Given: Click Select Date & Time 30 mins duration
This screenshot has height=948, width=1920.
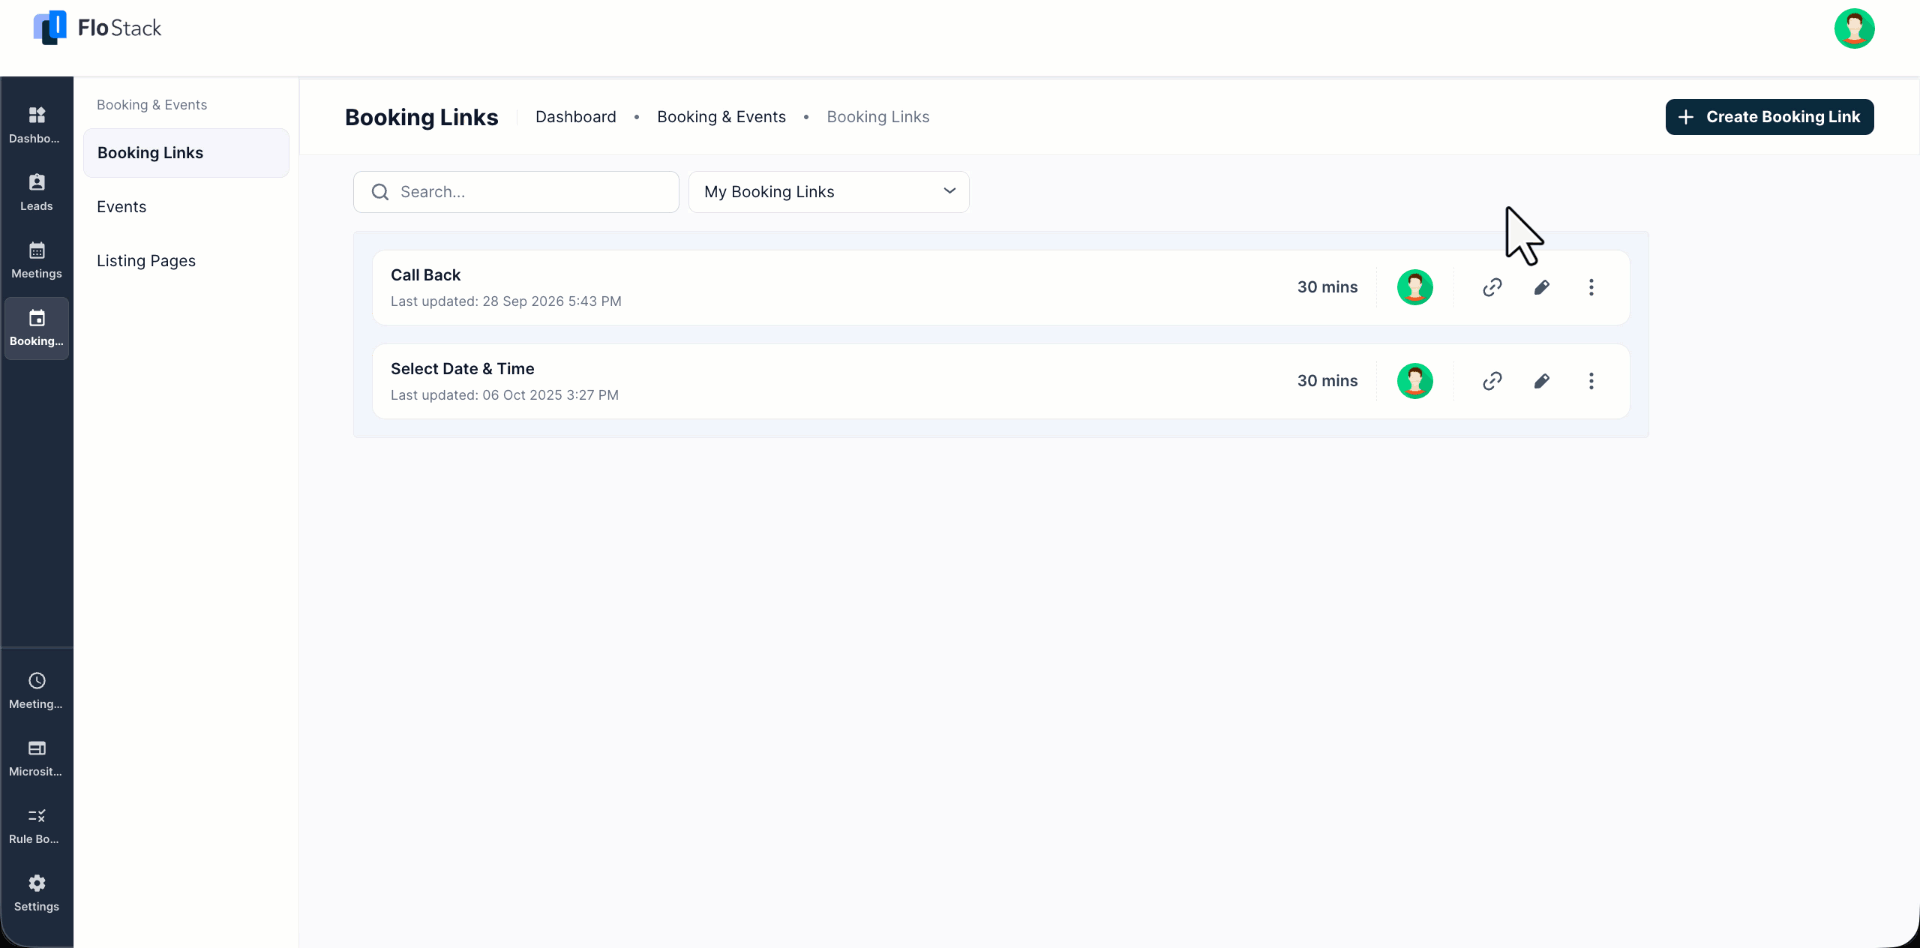Looking at the screenshot, I should point(1327,381).
